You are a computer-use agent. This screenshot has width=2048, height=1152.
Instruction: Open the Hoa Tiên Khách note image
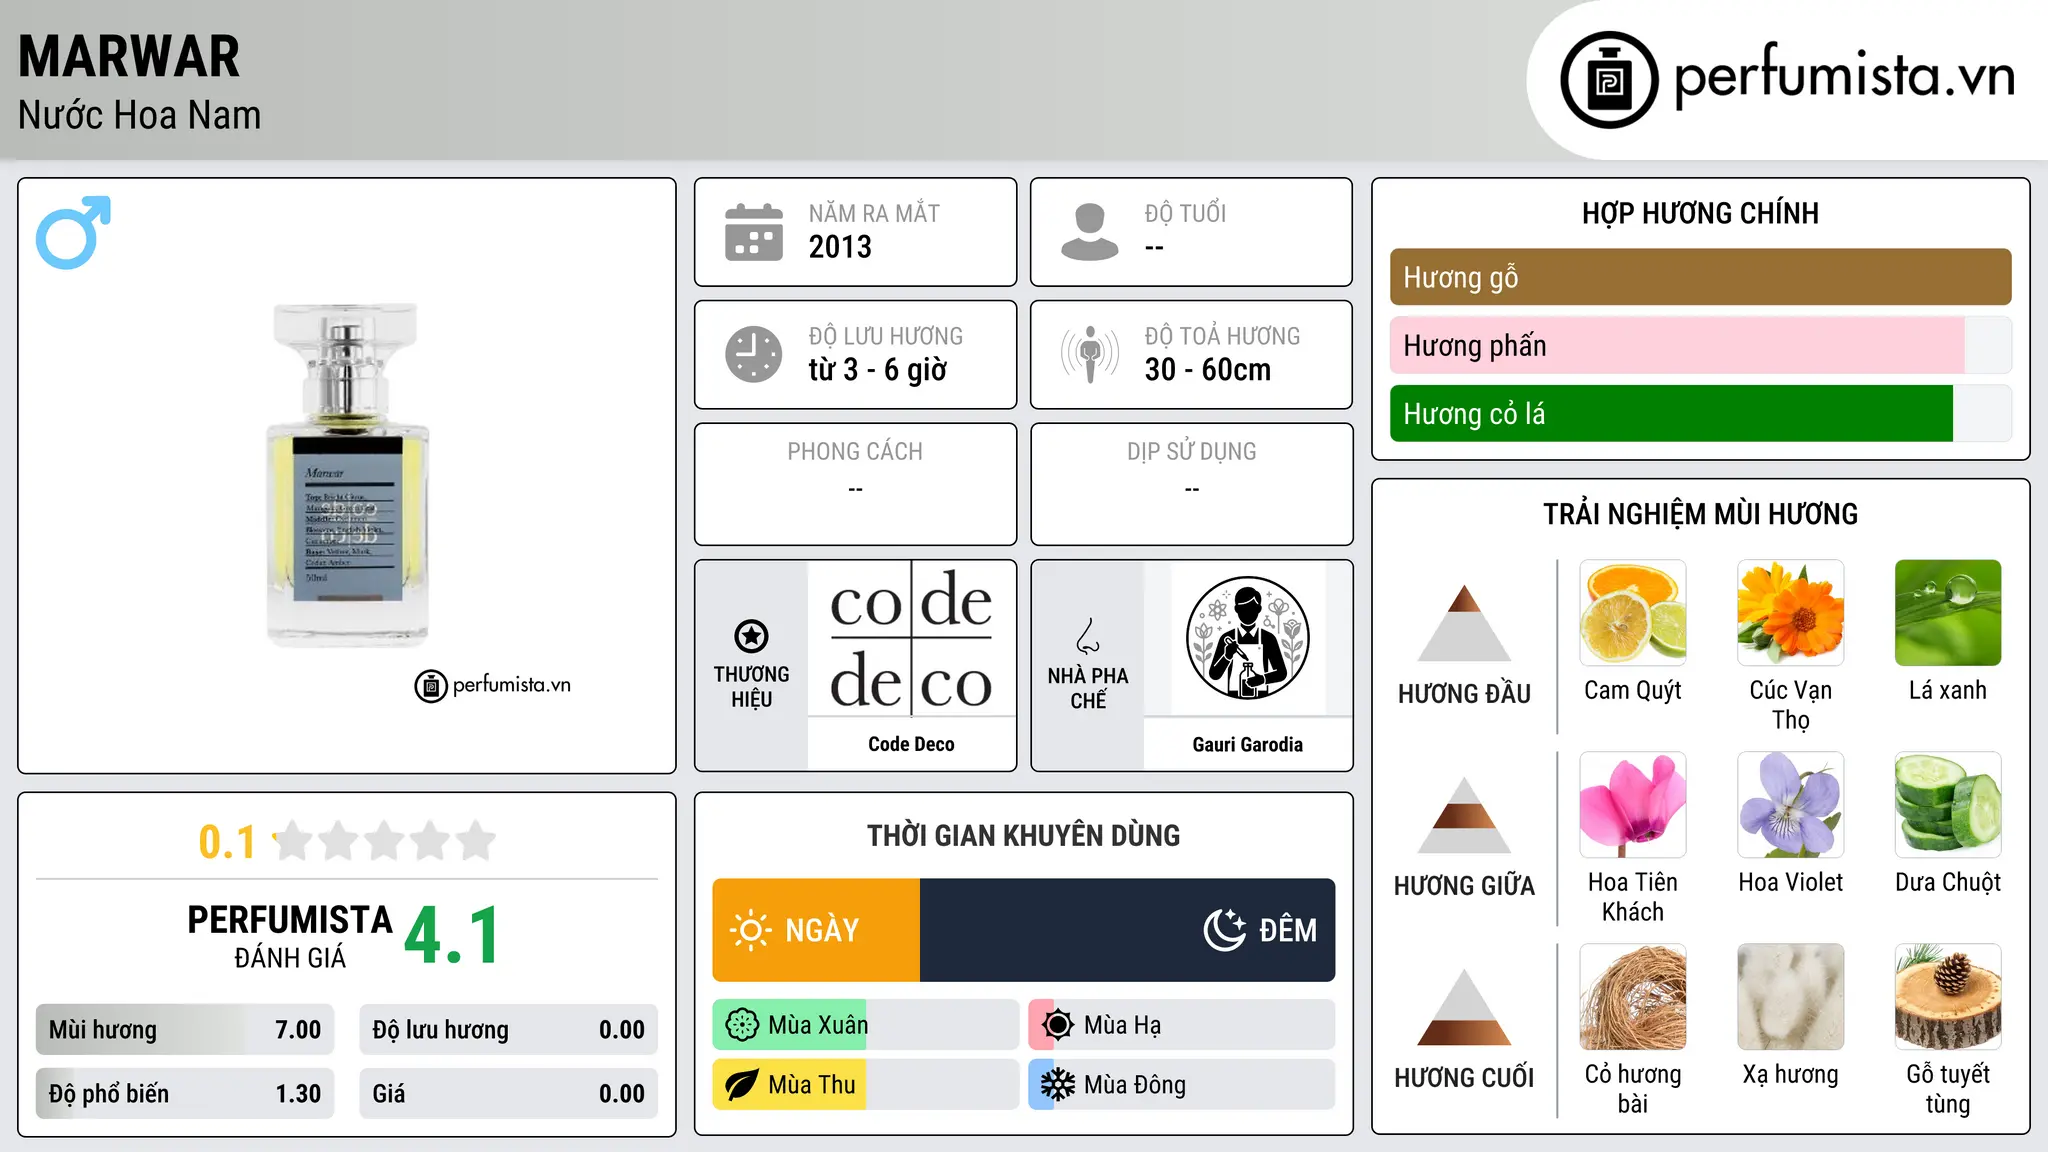1633,805
